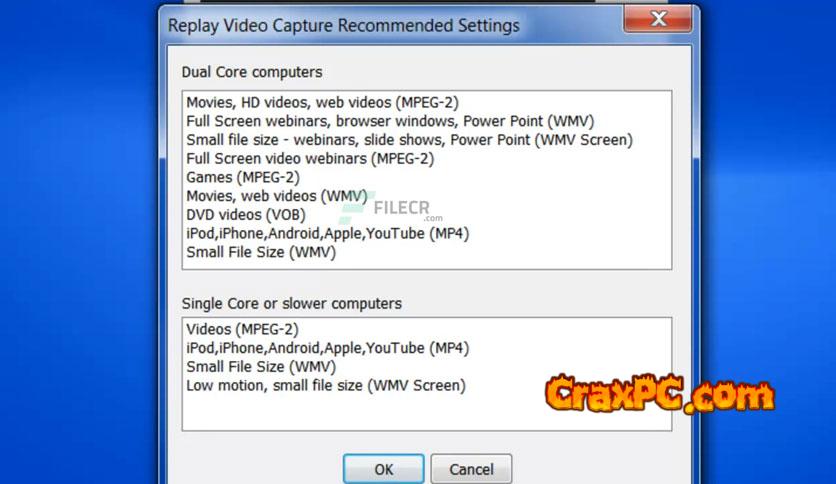Confirm settings with the OK button
This screenshot has width=836, height=484.
click(x=384, y=469)
